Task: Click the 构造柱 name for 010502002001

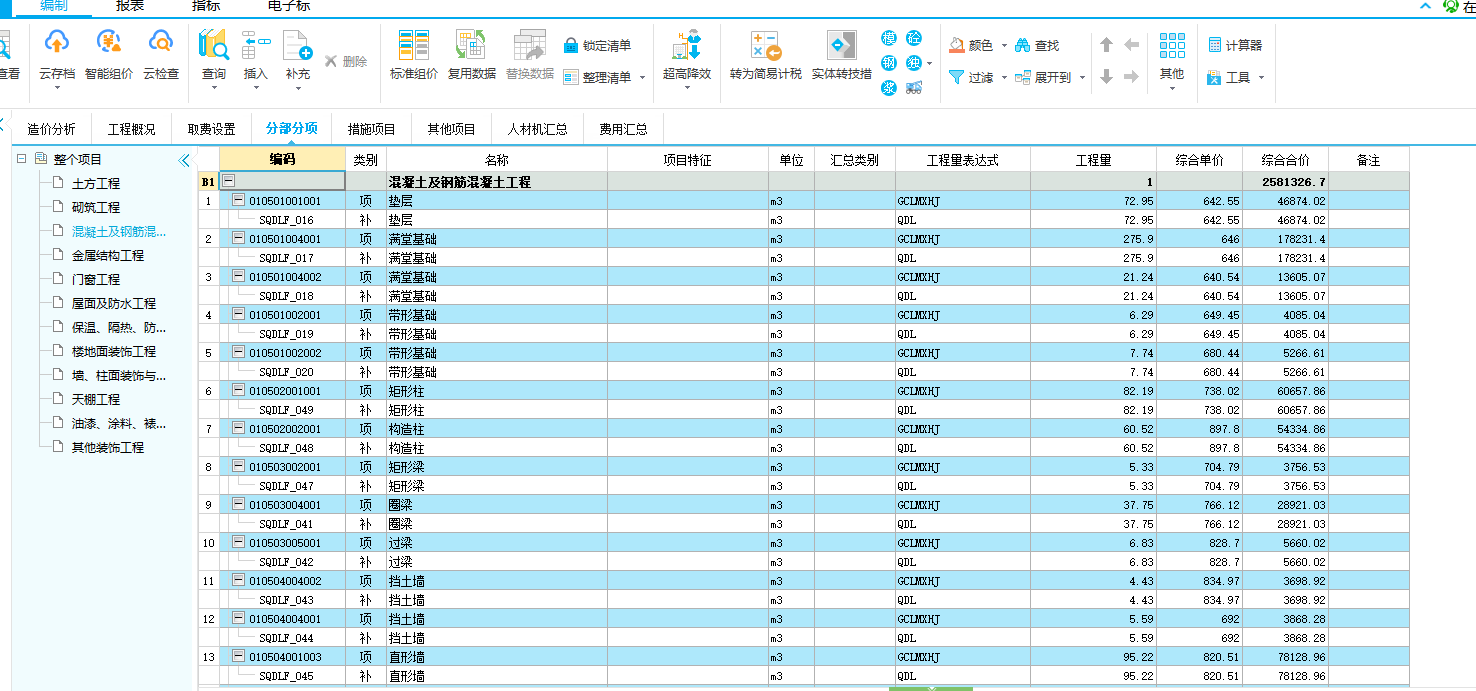Action: [x=407, y=429]
